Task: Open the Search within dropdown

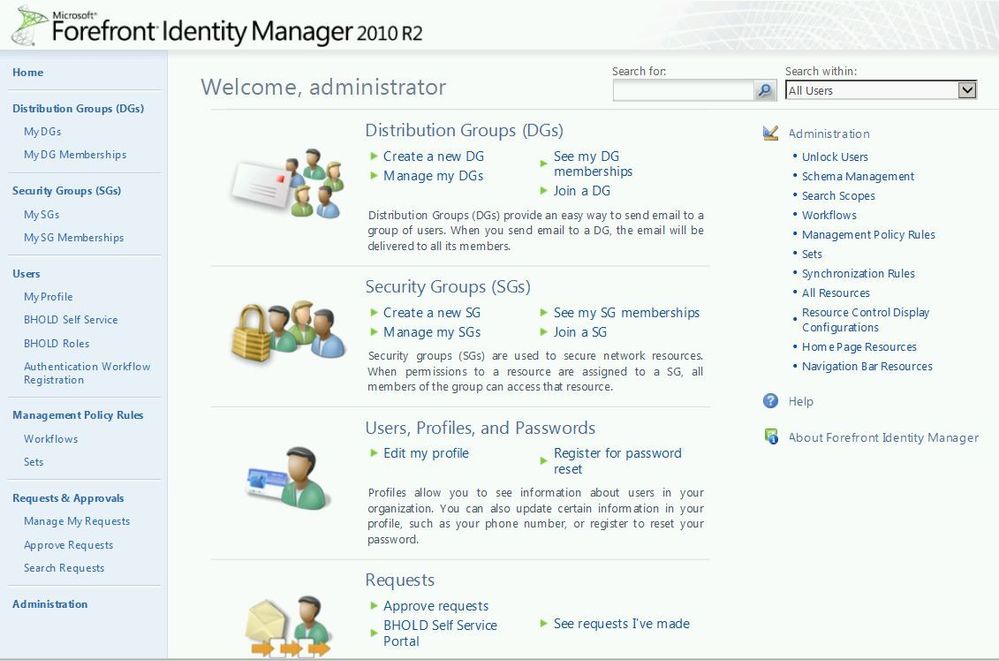Action: tap(880, 91)
